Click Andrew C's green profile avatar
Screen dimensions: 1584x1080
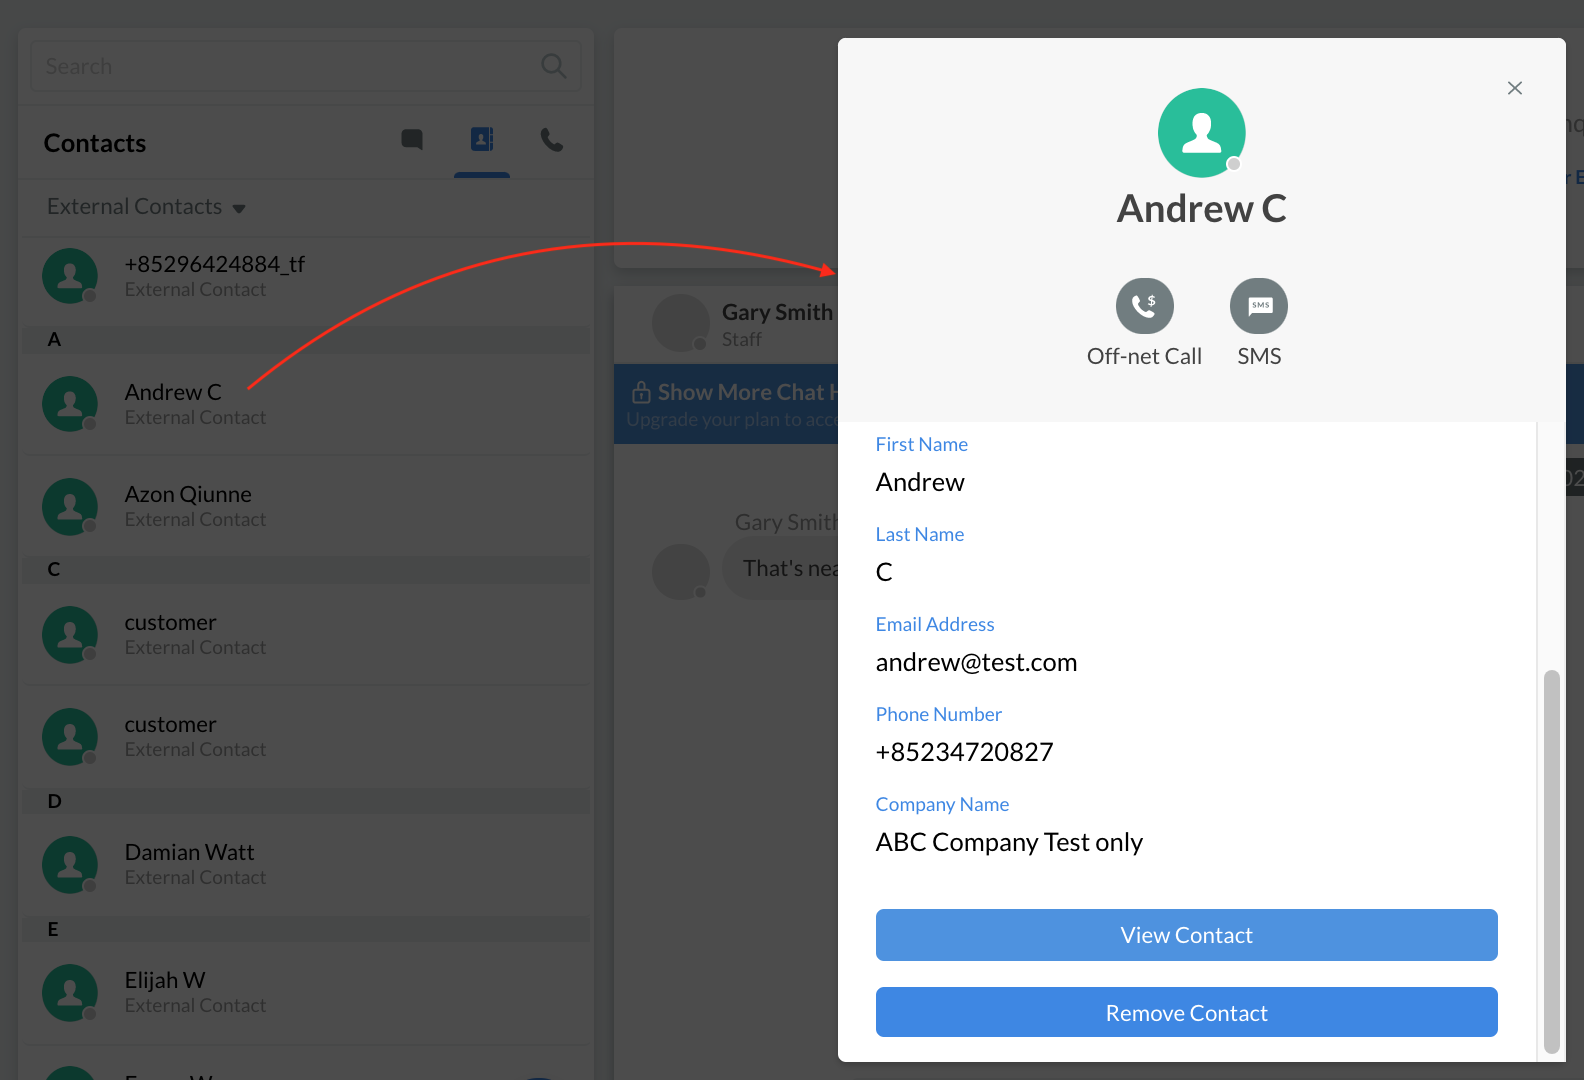pos(1201,133)
